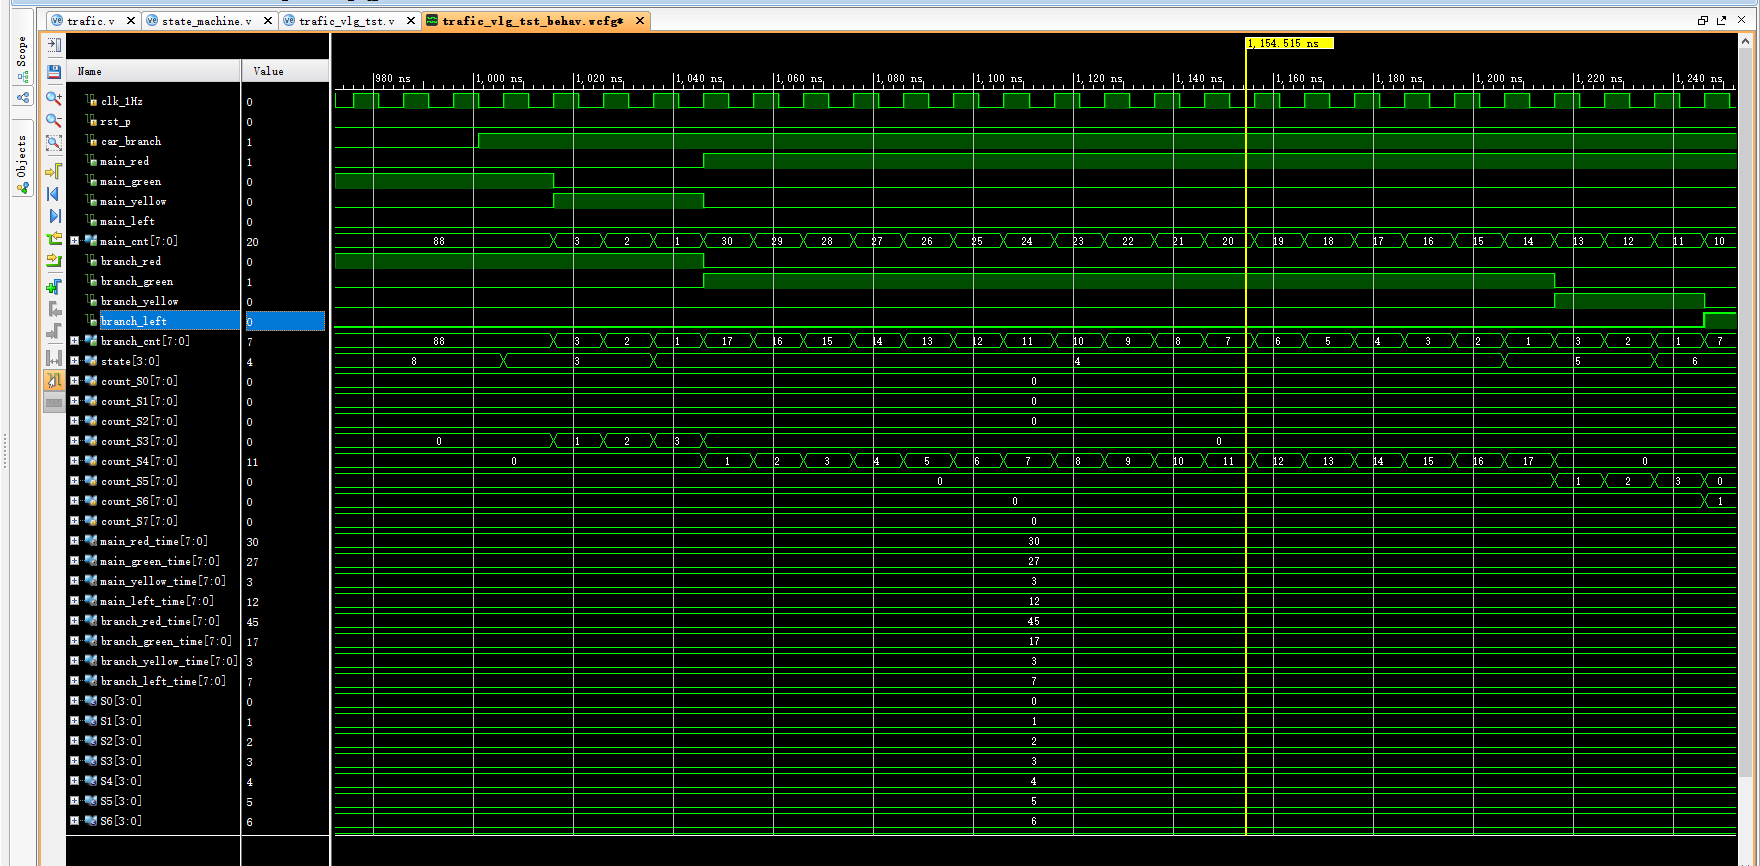
Task: Click the Zoom Out magnifier icon
Action: pos(54,120)
